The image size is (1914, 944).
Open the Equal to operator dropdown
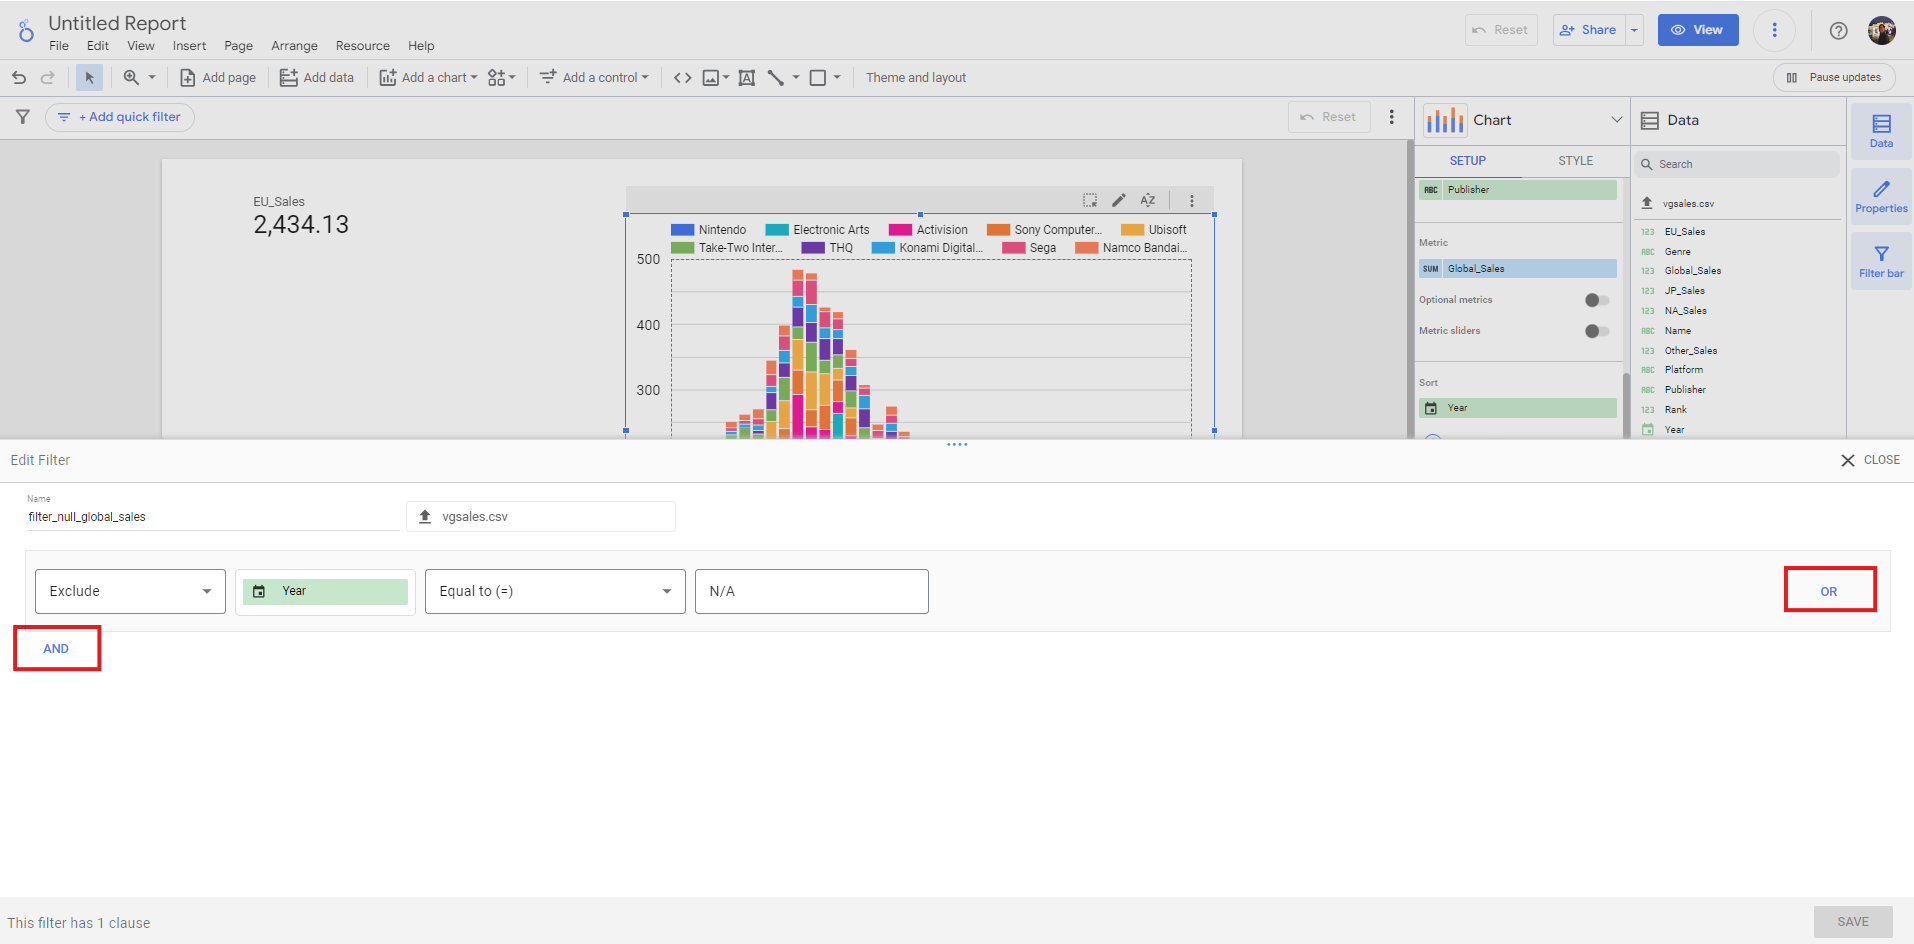coord(554,591)
